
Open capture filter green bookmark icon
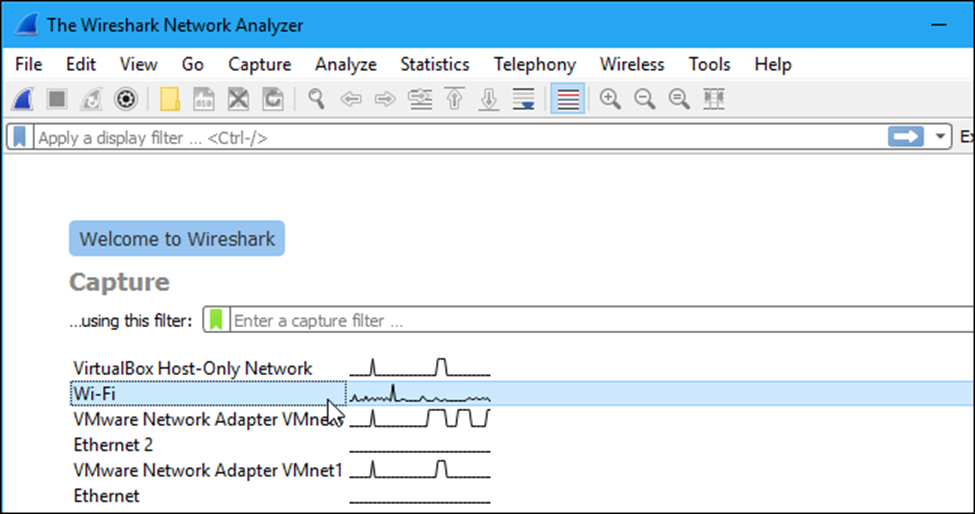point(216,320)
